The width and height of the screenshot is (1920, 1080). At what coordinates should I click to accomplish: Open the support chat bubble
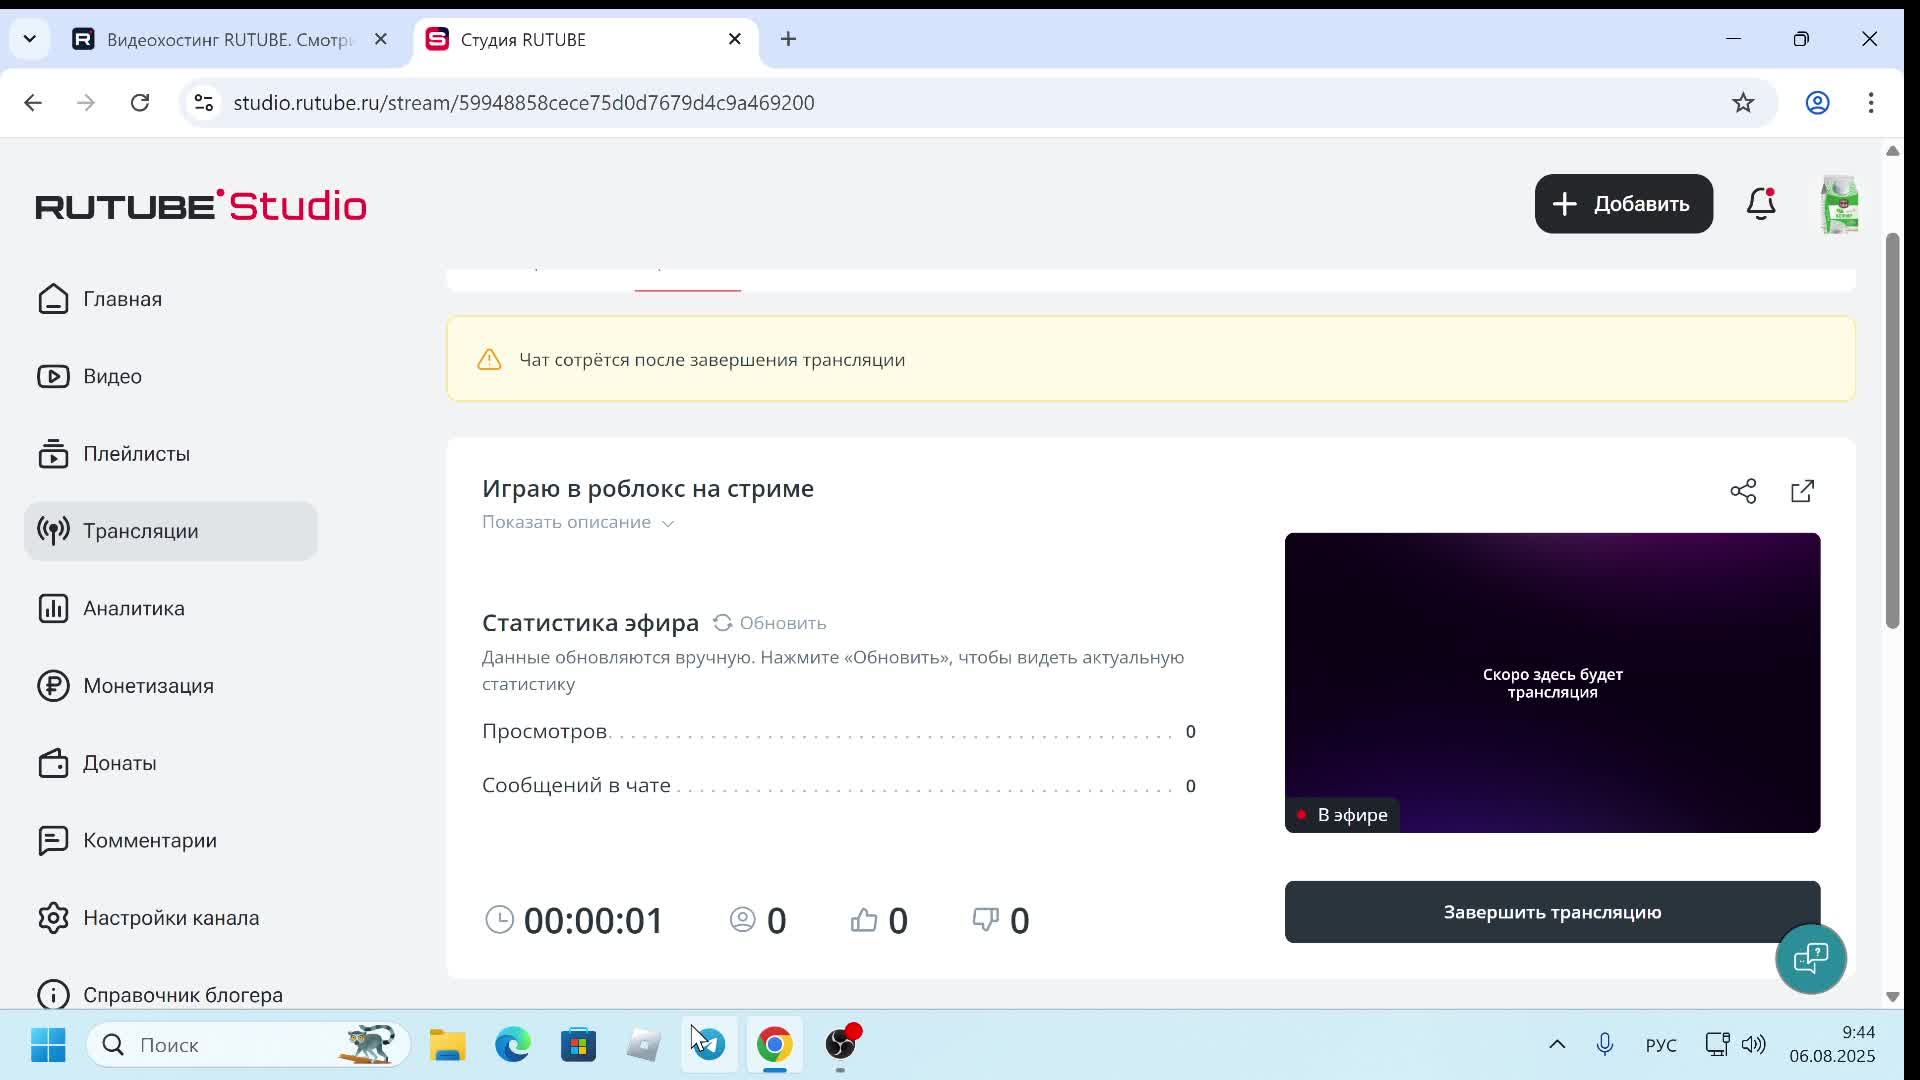pos(1810,958)
